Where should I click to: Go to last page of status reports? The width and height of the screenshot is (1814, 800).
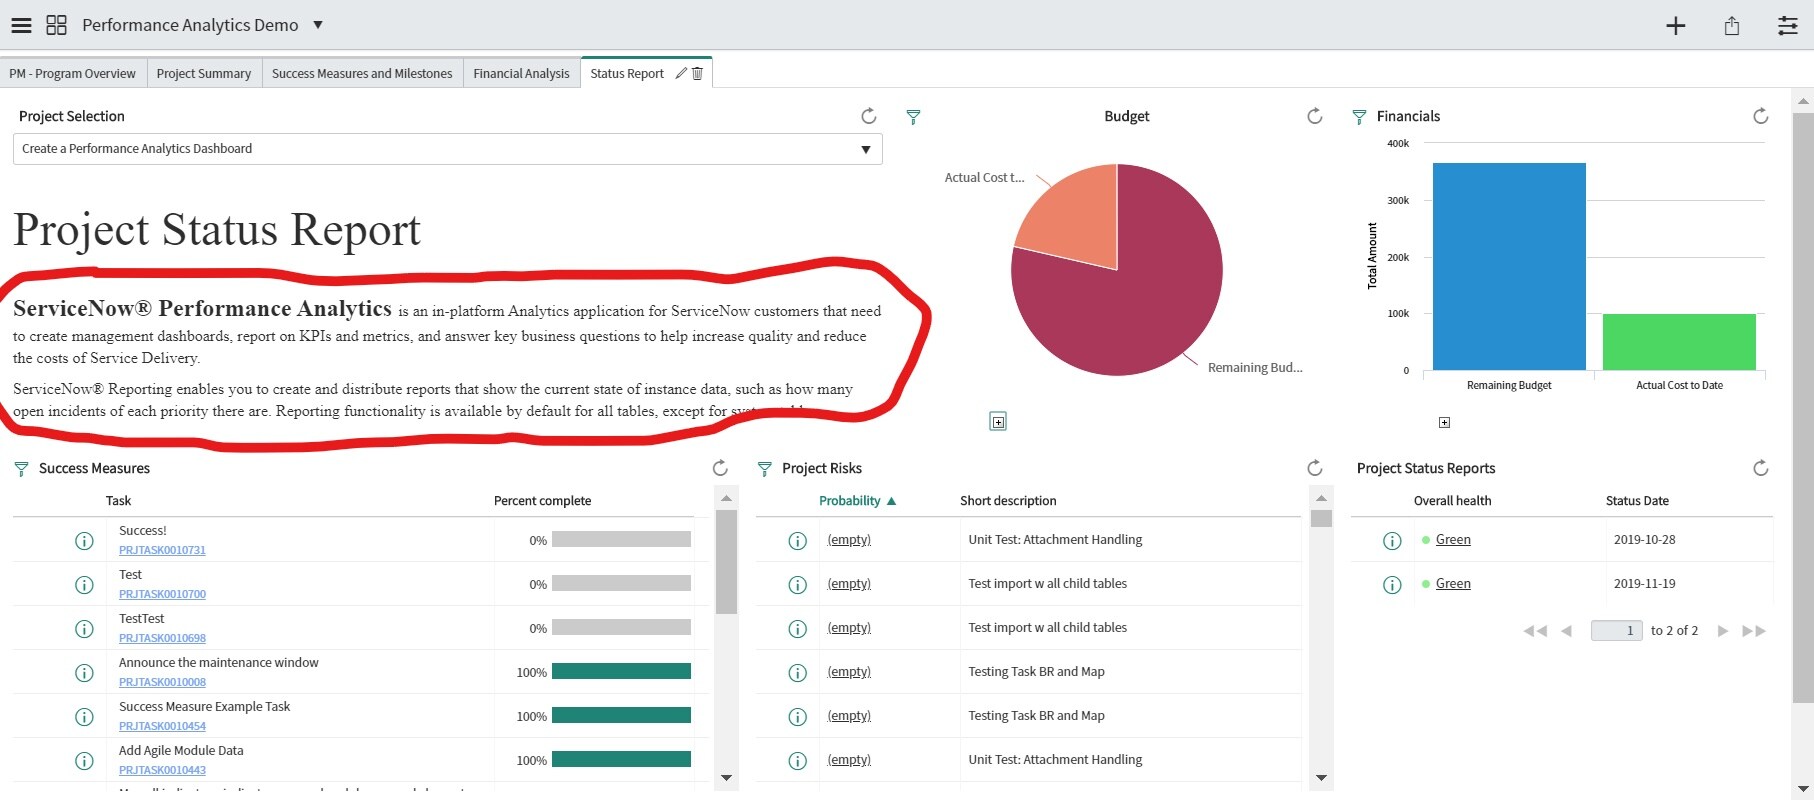[x=1754, y=631]
